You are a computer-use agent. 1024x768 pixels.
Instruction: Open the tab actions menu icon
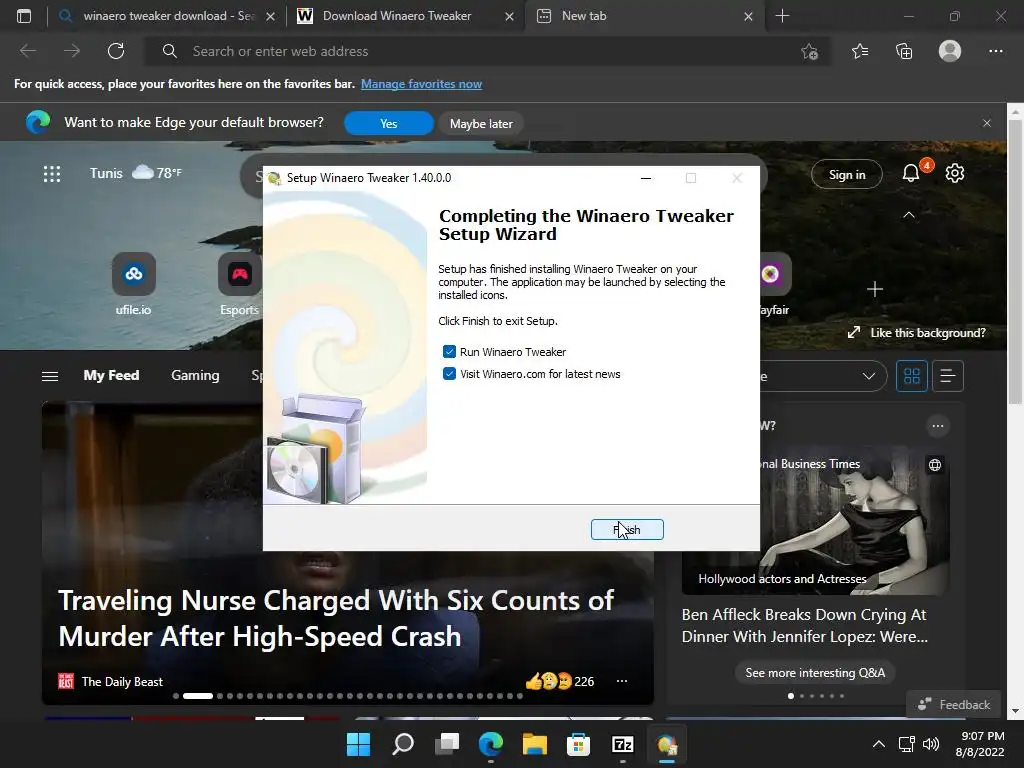(24, 16)
